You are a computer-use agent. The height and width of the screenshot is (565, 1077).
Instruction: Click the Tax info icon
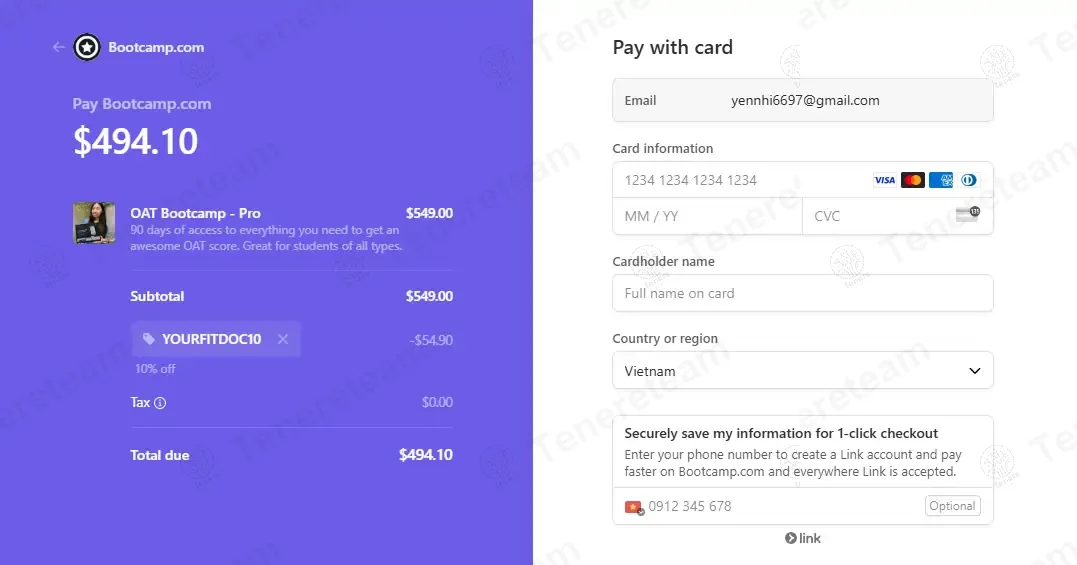pyautogui.click(x=160, y=403)
